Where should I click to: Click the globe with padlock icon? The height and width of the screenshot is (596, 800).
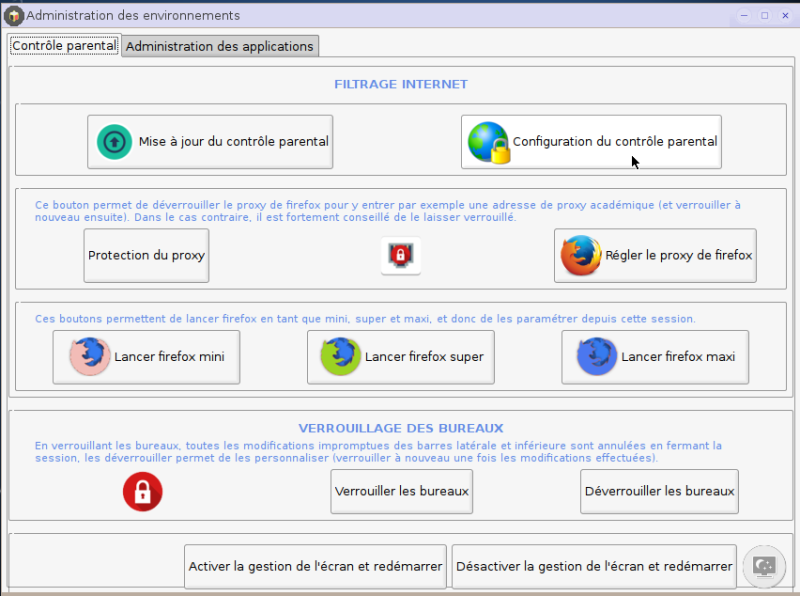tap(489, 142)
